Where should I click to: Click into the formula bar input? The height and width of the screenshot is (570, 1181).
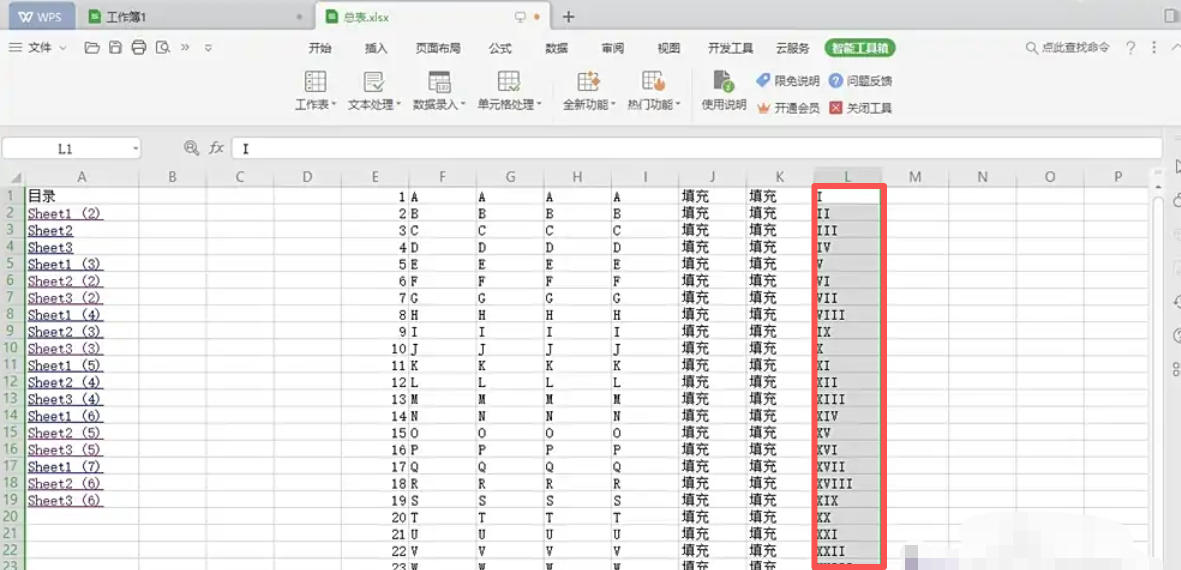coord(690,148)
